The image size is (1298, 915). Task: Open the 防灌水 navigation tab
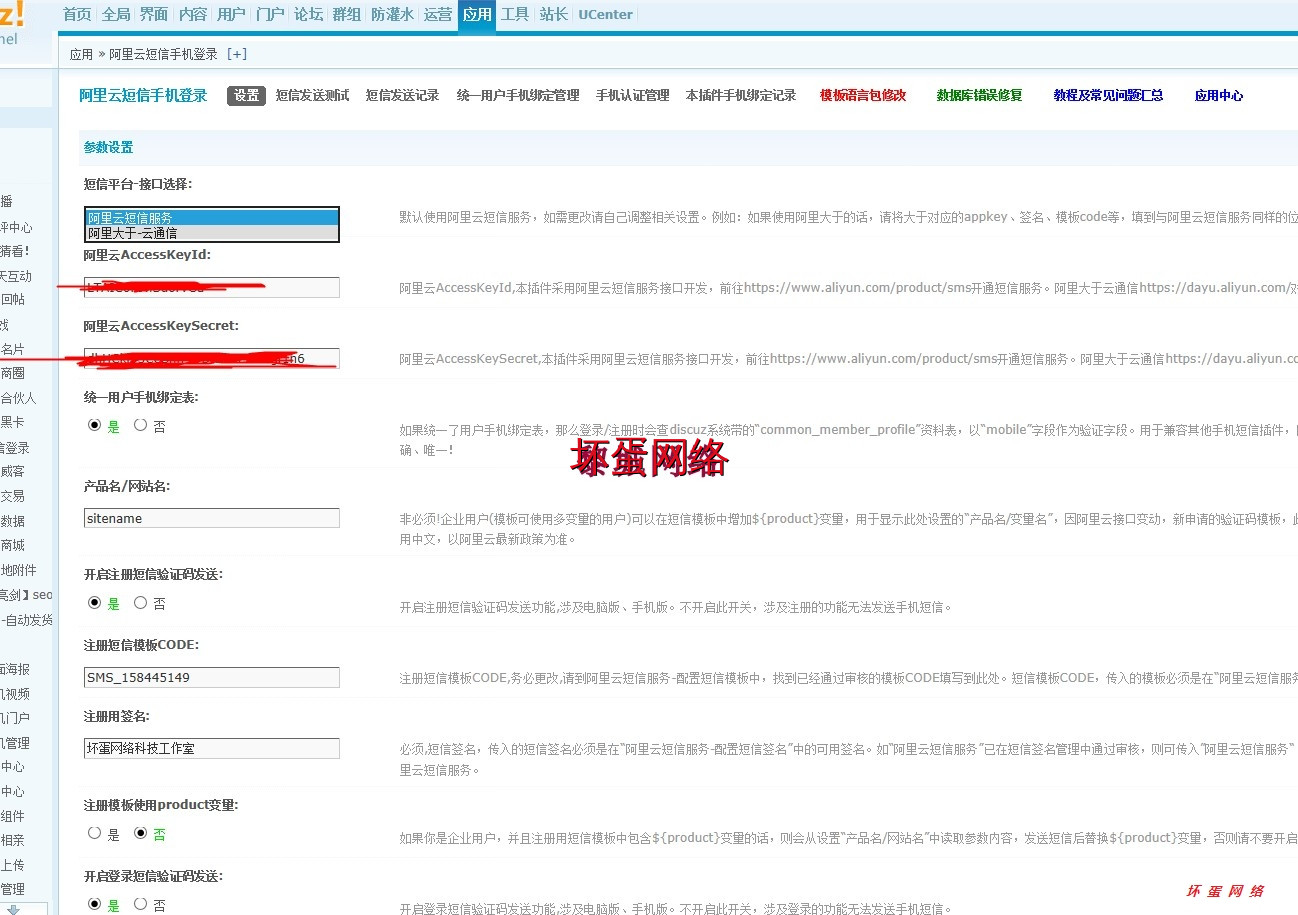click(x=393, y=14)
